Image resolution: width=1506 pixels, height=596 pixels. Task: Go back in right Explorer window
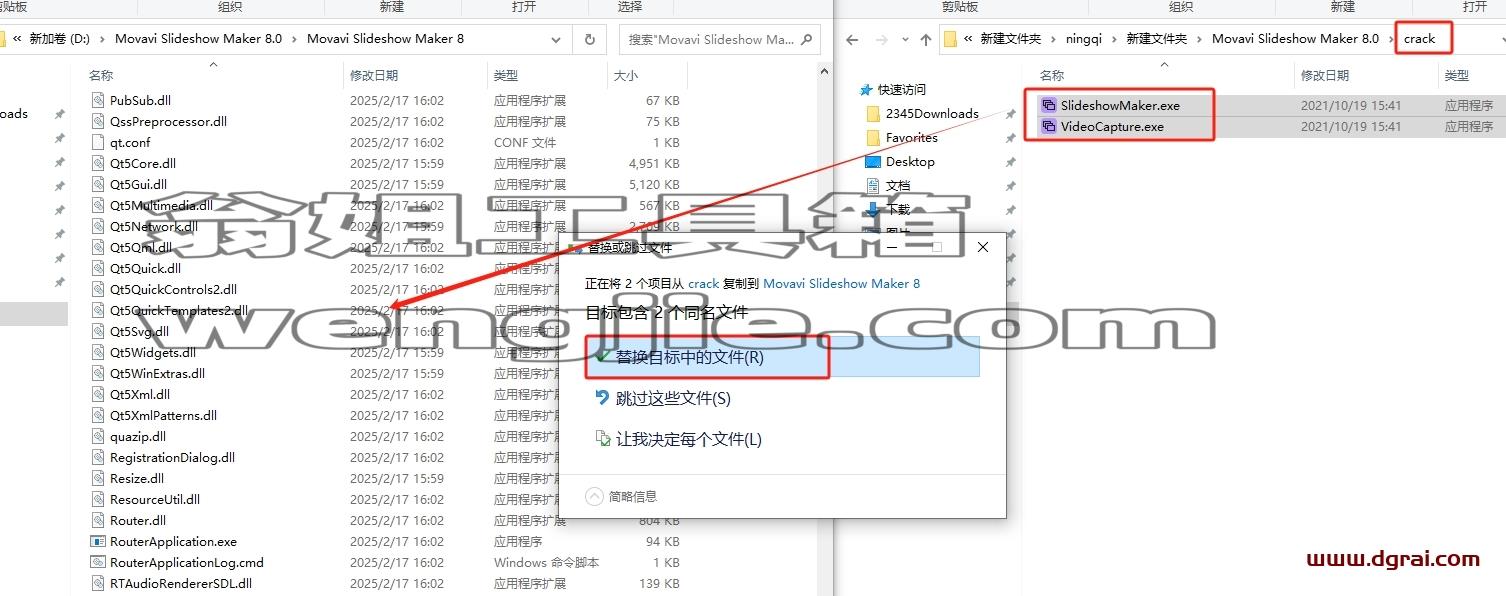click(x=852, y=39)
